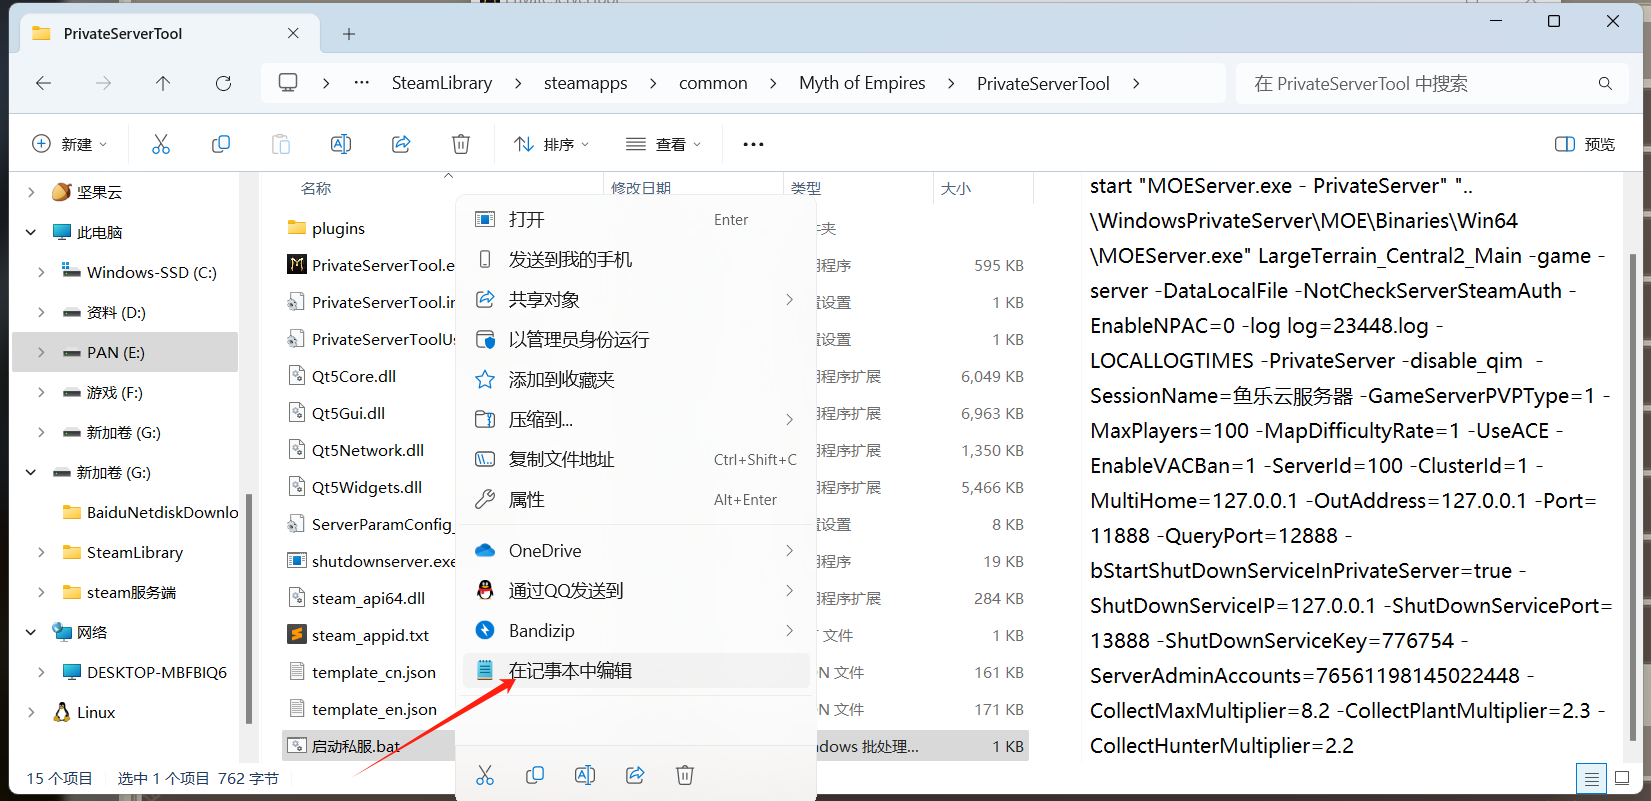1651x801 pixels.
Task: Choose 发送到我的手机 in the context menu
Action: 636,260
